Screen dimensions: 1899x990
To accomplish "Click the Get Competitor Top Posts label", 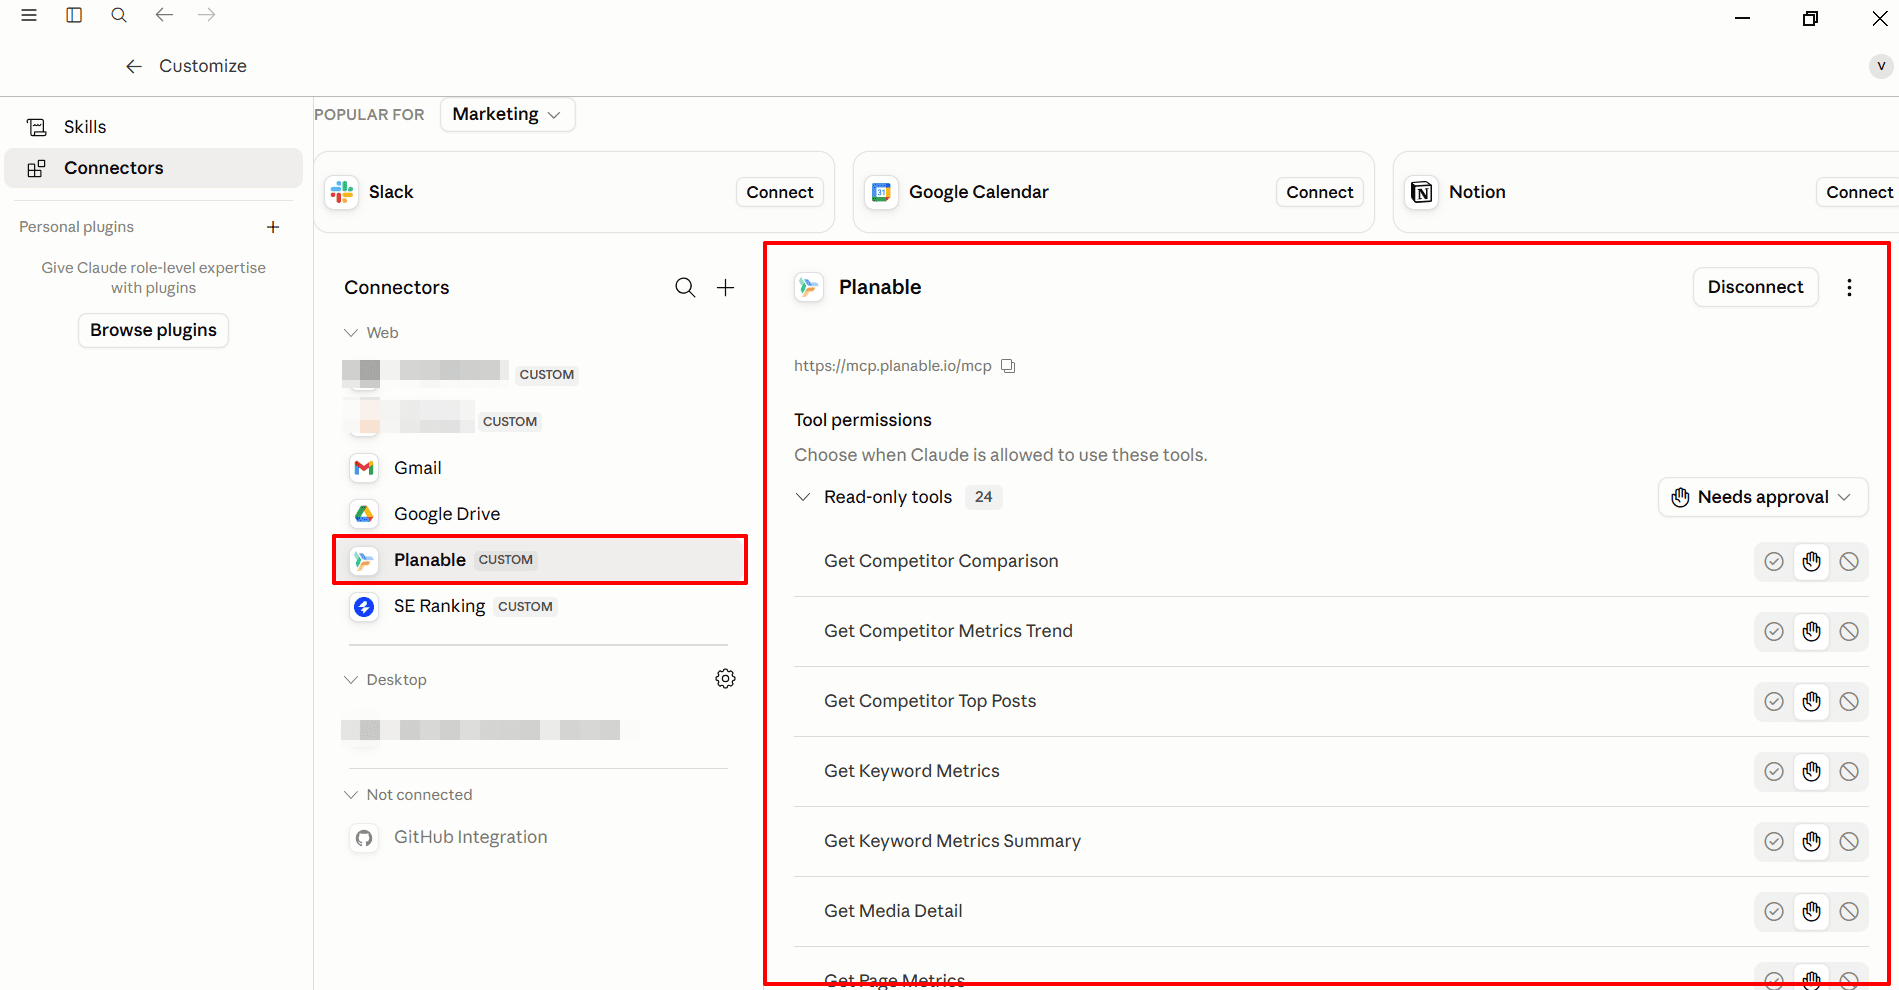I will [x=930, y=701].
